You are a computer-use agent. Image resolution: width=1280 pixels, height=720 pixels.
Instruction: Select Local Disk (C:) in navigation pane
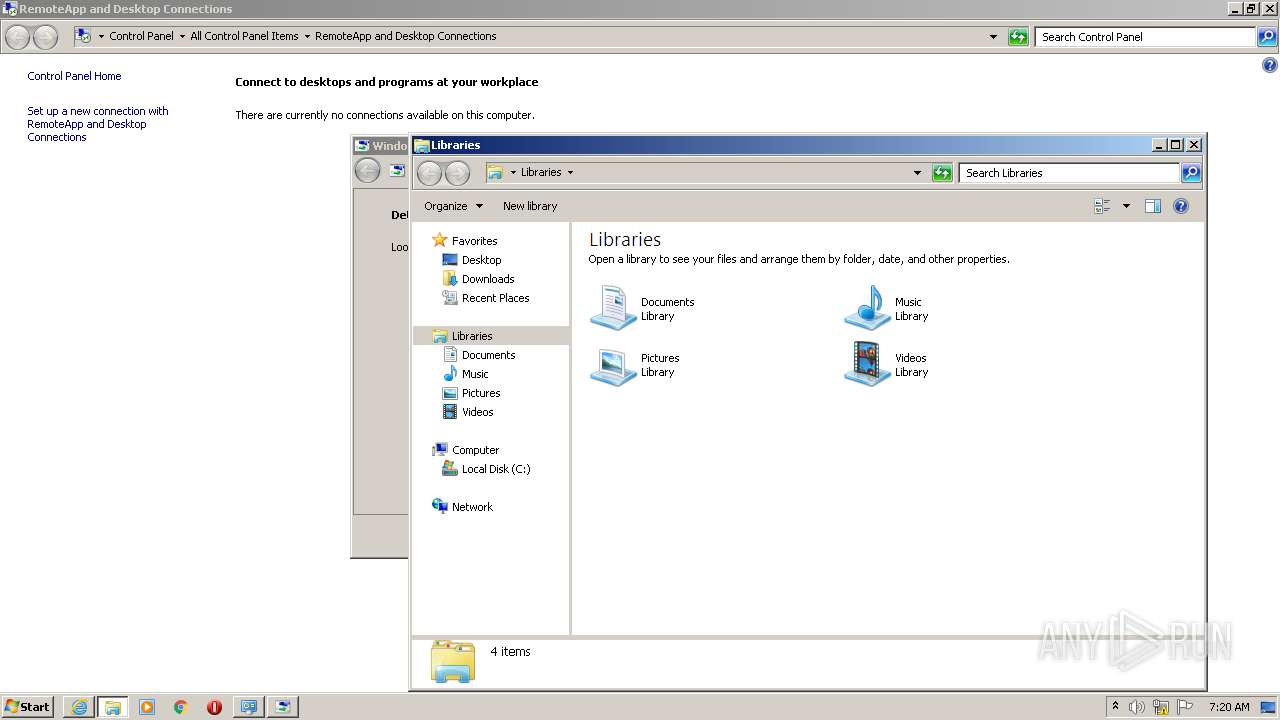tap(496, 469)
